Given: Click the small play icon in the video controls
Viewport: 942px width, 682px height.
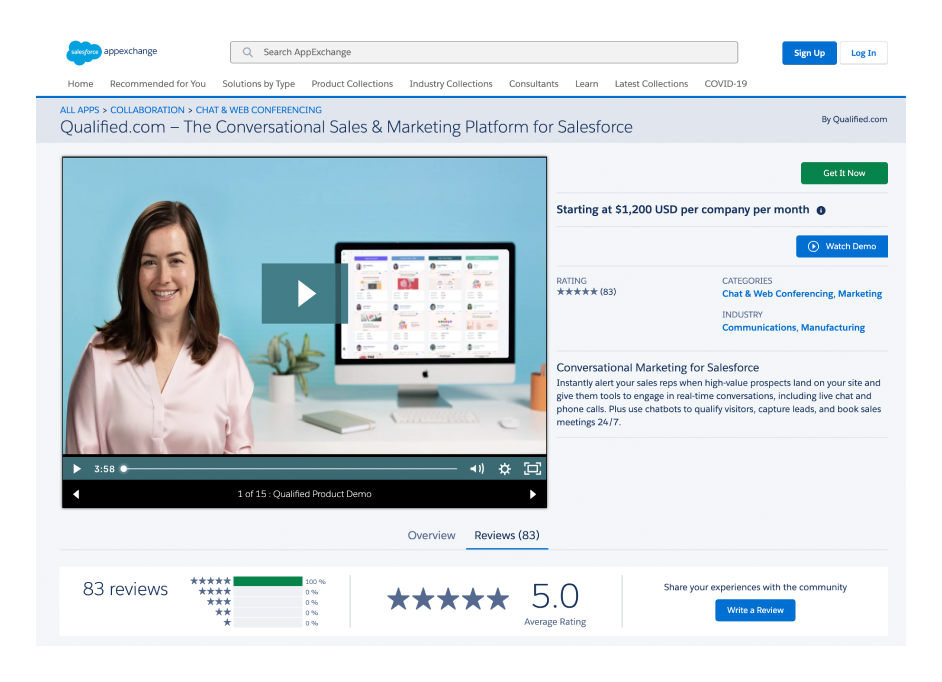Looking at the screenshot, I should (x=77, y=469).
